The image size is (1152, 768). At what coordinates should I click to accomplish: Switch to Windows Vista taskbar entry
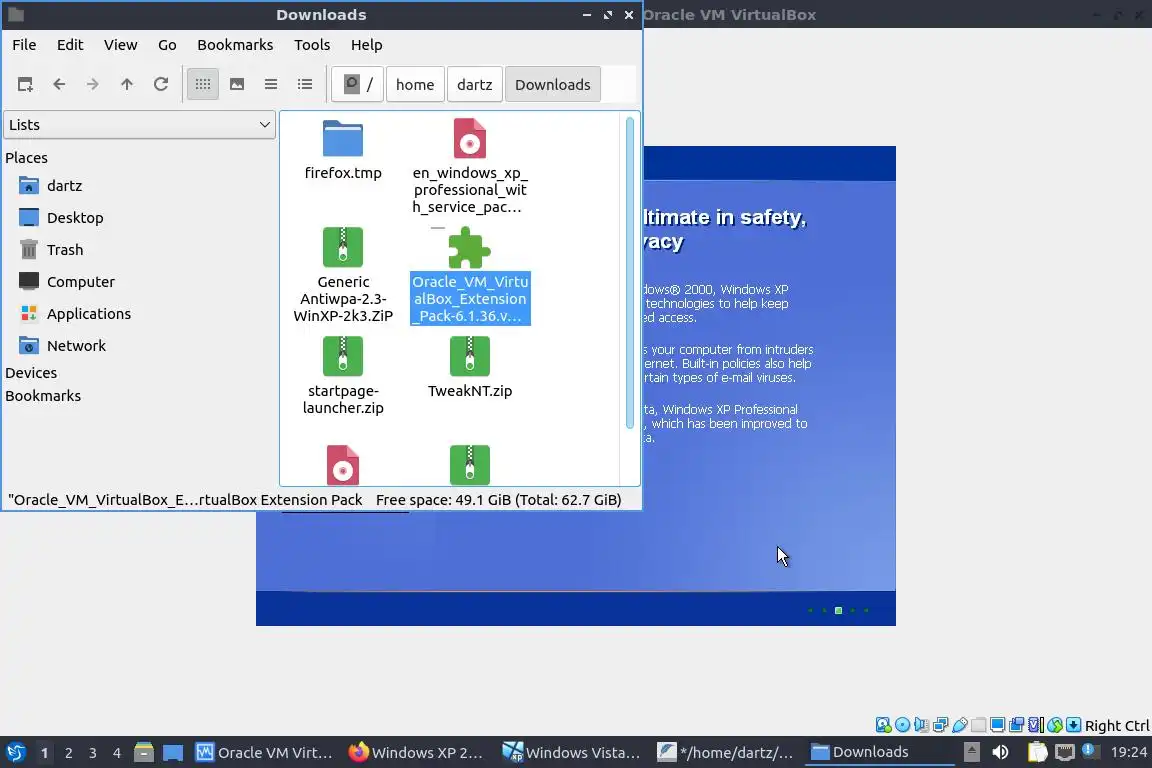point(571,753)
